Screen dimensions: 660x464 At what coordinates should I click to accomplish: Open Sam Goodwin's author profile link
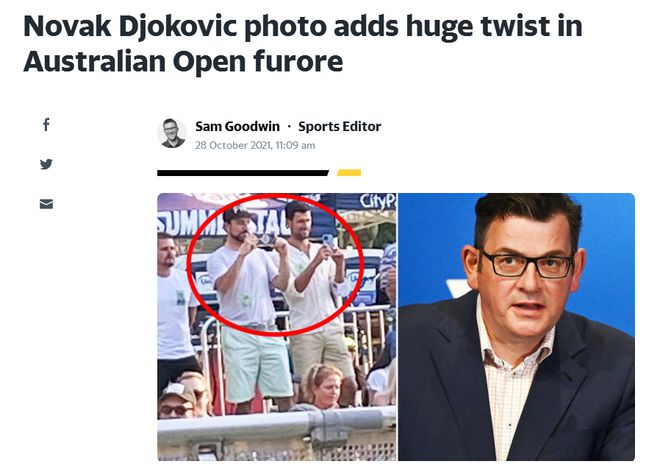tap(237, 126)
